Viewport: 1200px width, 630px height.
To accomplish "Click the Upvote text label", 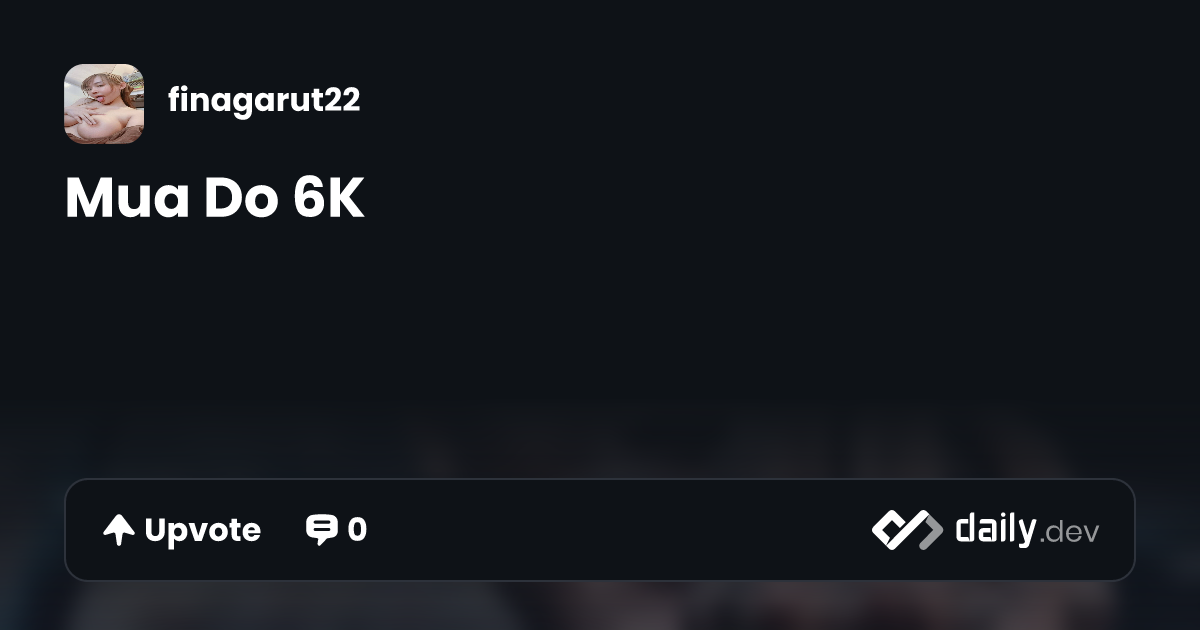I will [x=203, y=530].
